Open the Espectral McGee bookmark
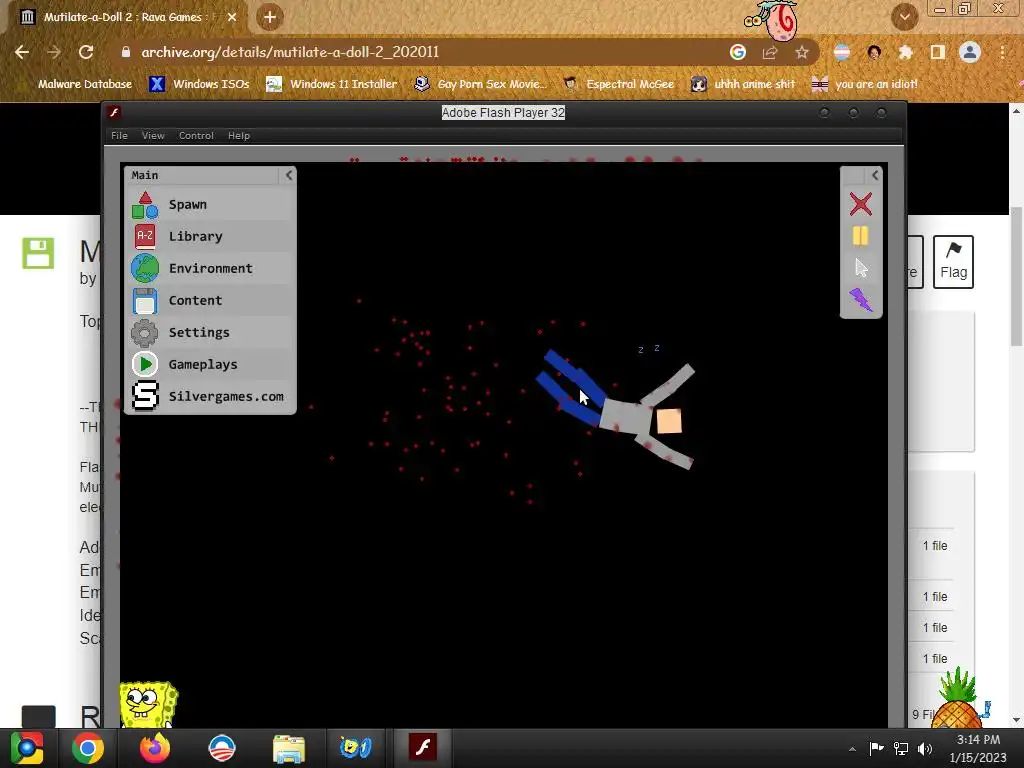 [x=618, y=84]
